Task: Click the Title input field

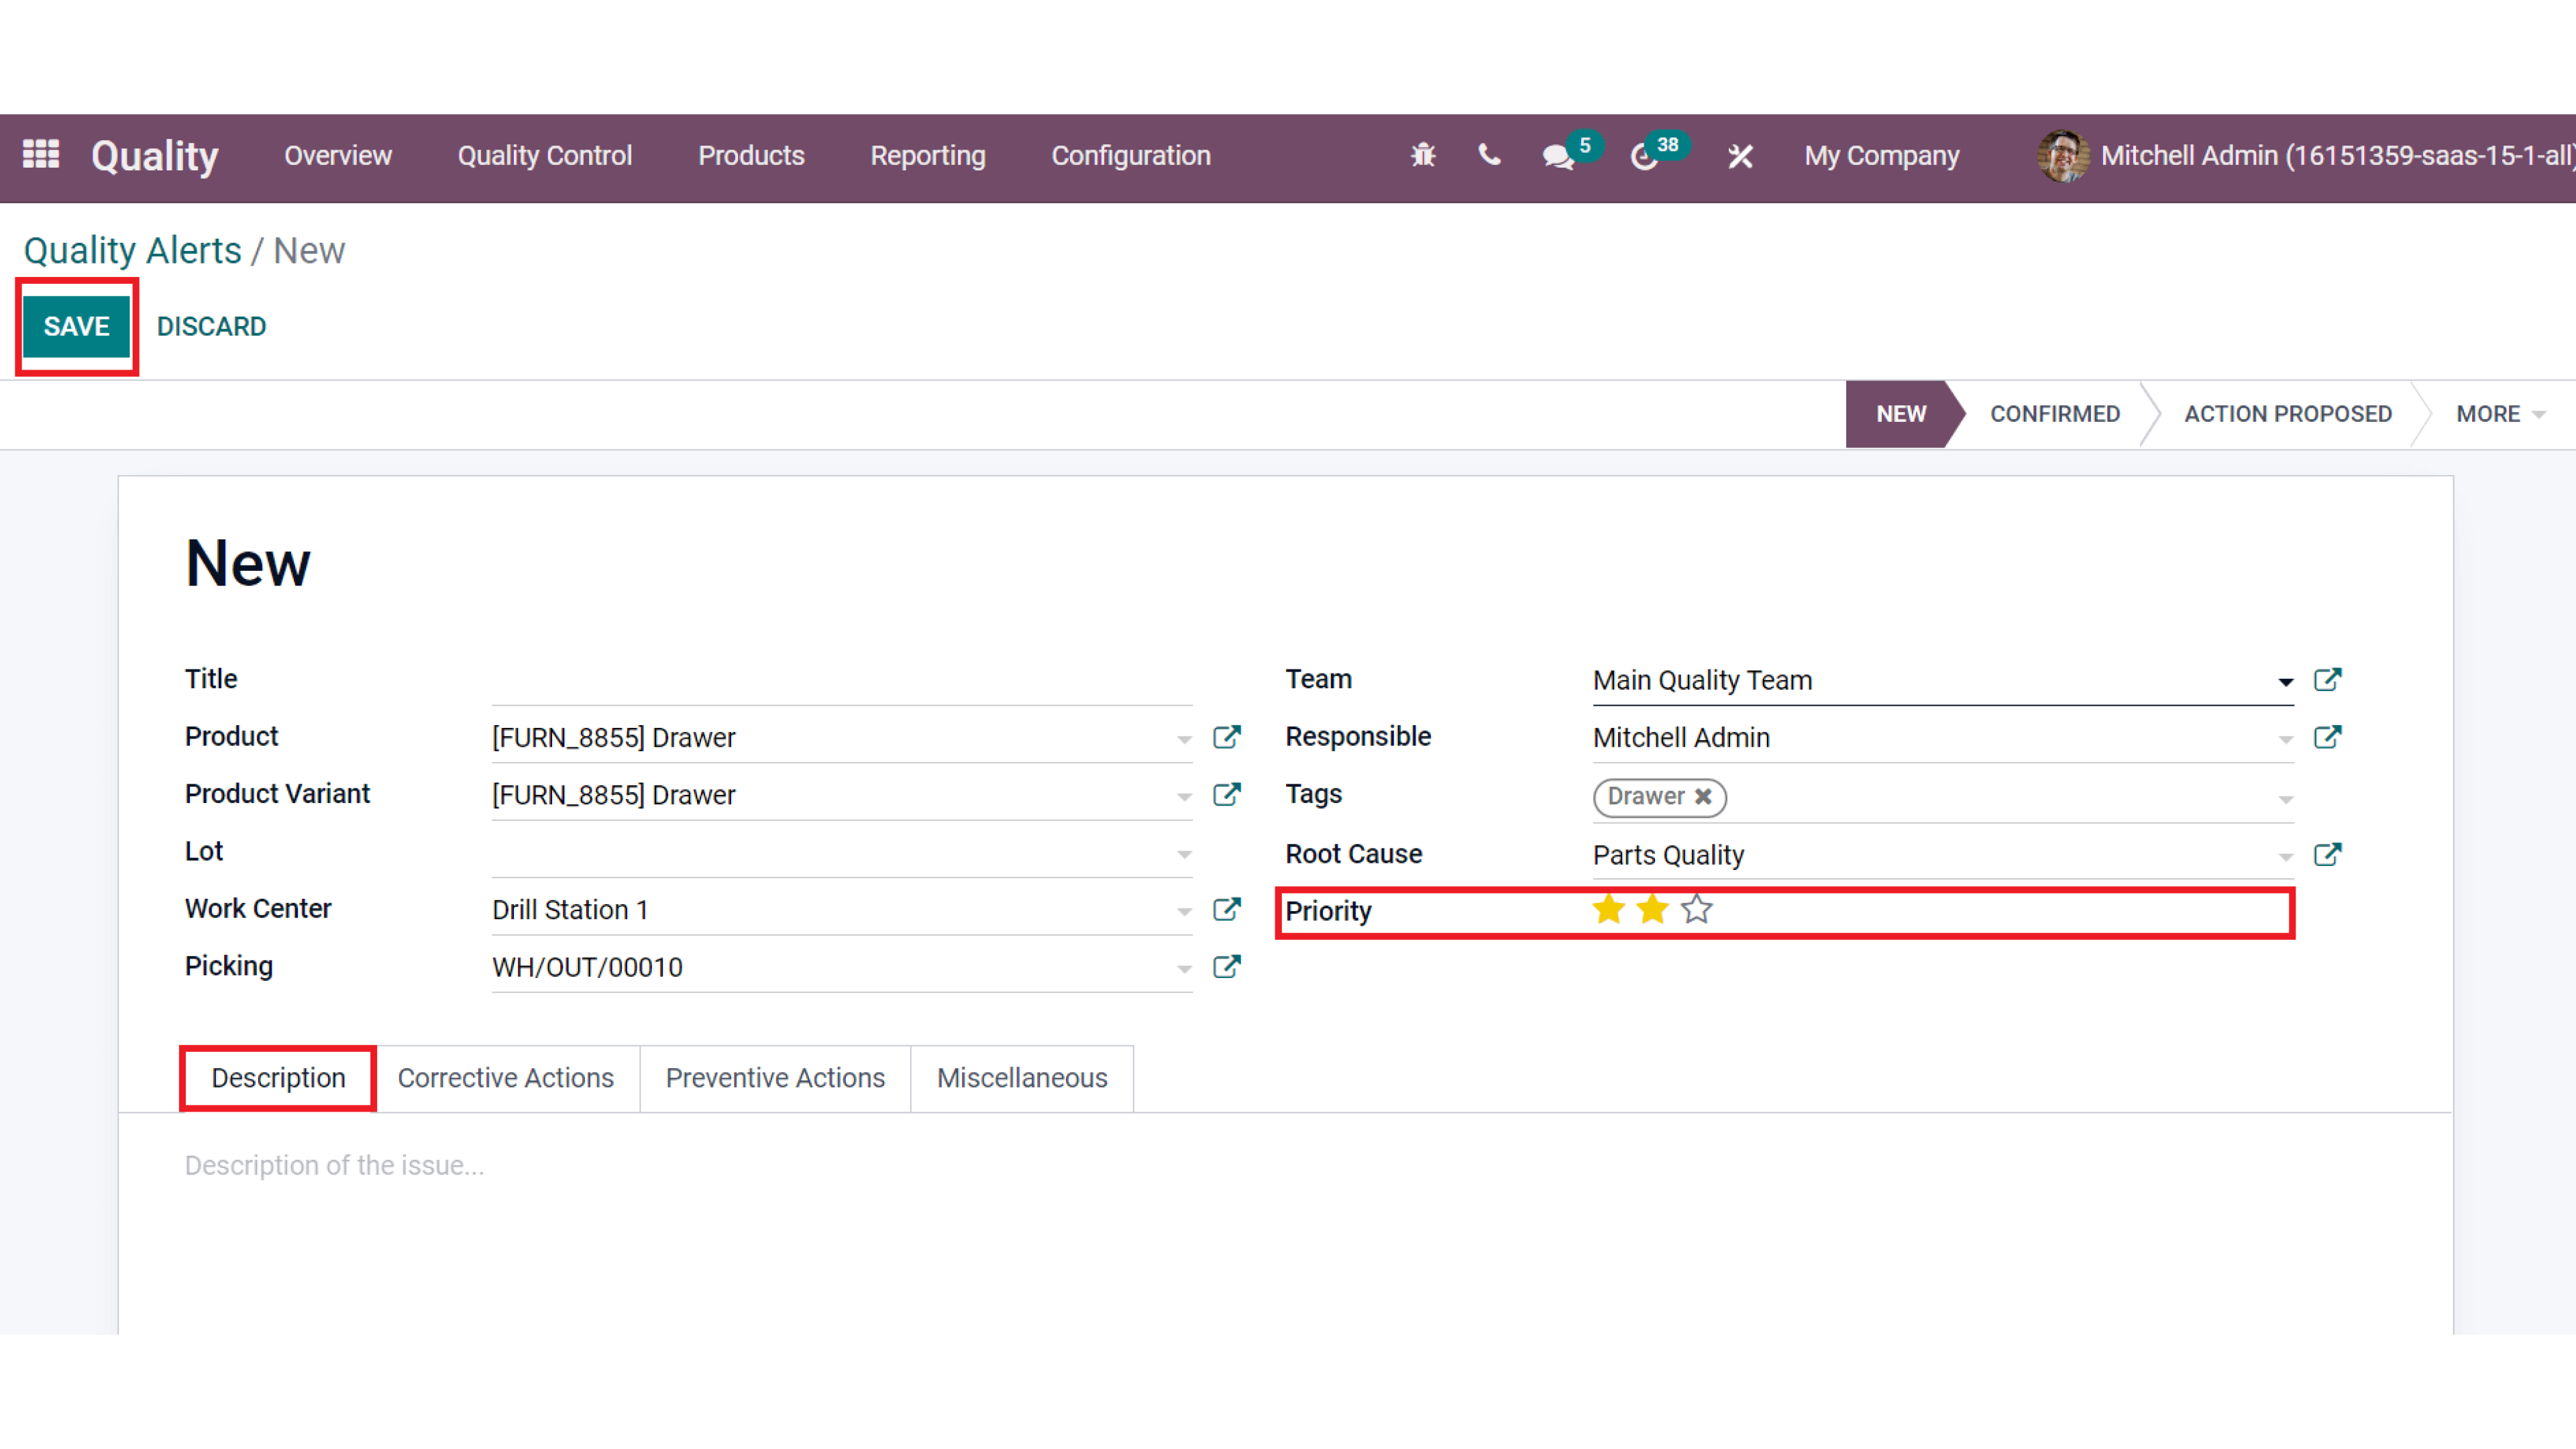Action: point(841,681)
